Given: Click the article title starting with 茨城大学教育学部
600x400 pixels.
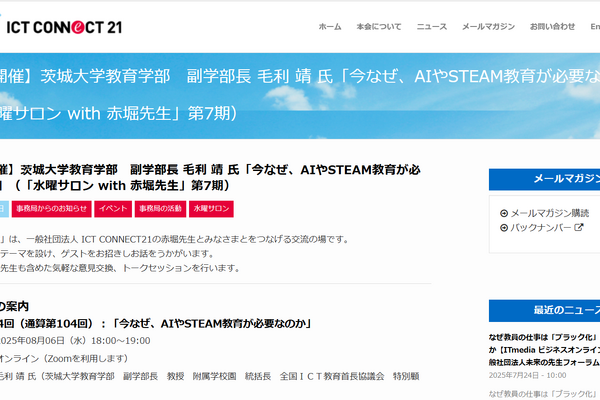Looking at the screenshot, I should coord(210,178).
